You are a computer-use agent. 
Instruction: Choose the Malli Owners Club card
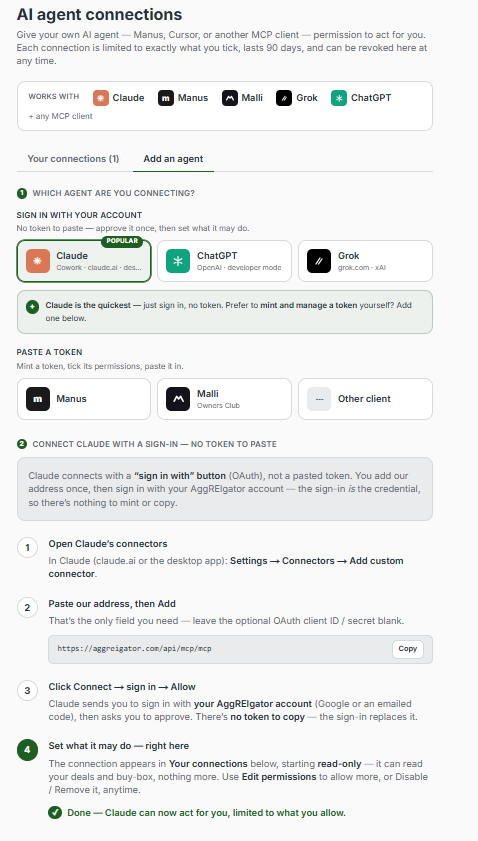tap(225, 399)
